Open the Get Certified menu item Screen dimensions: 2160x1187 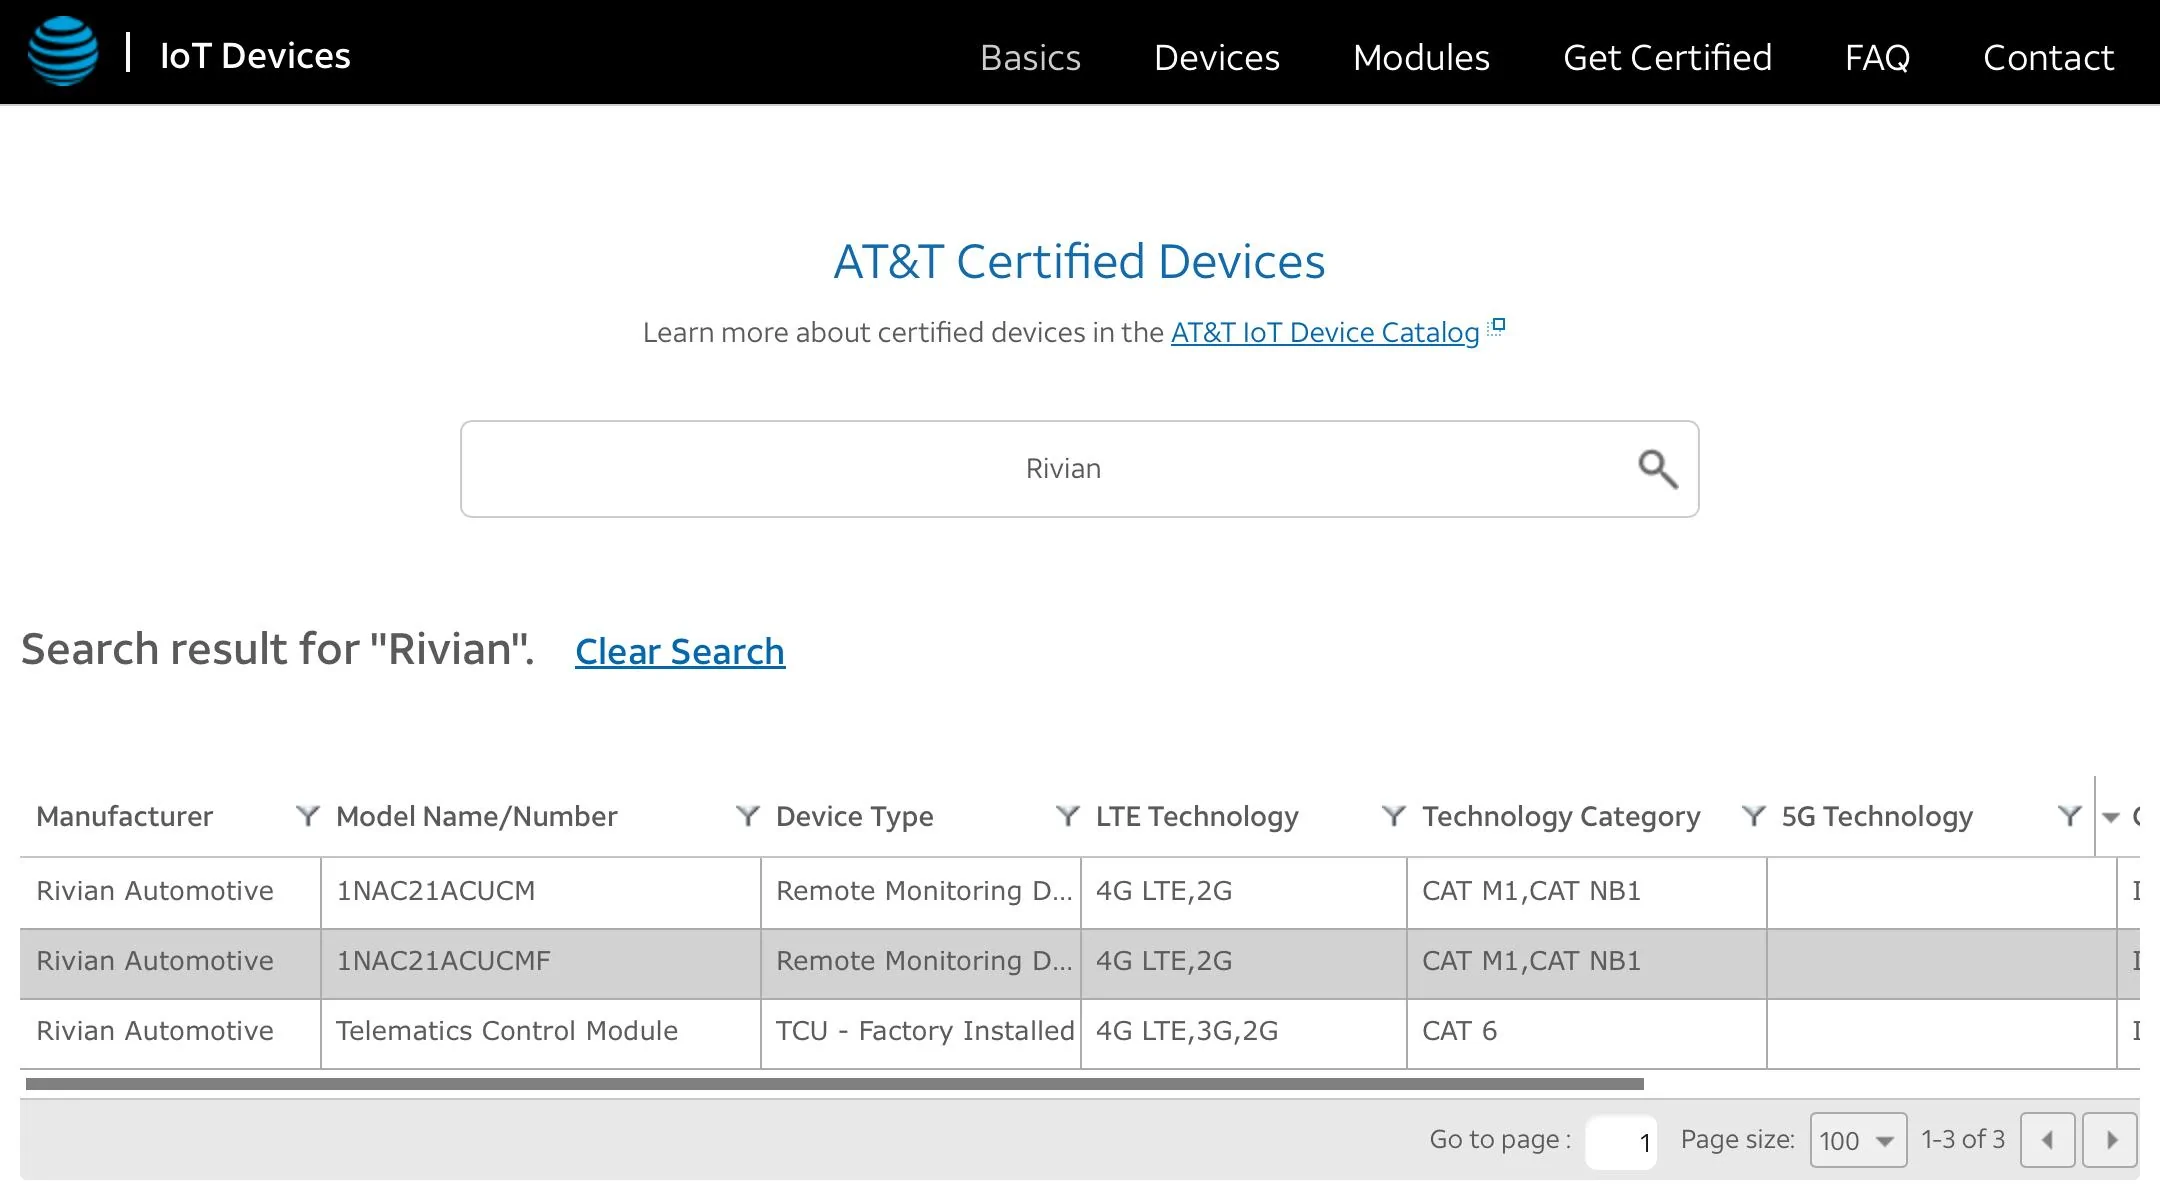(x=1667, y=58)
